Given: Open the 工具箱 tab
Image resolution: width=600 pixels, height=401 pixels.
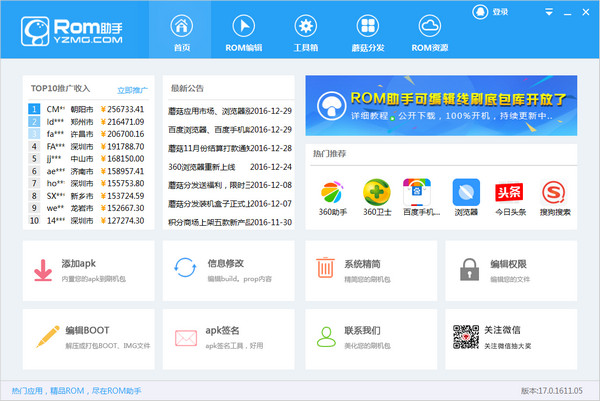Looking at the screenshot, I should (306, 30).
